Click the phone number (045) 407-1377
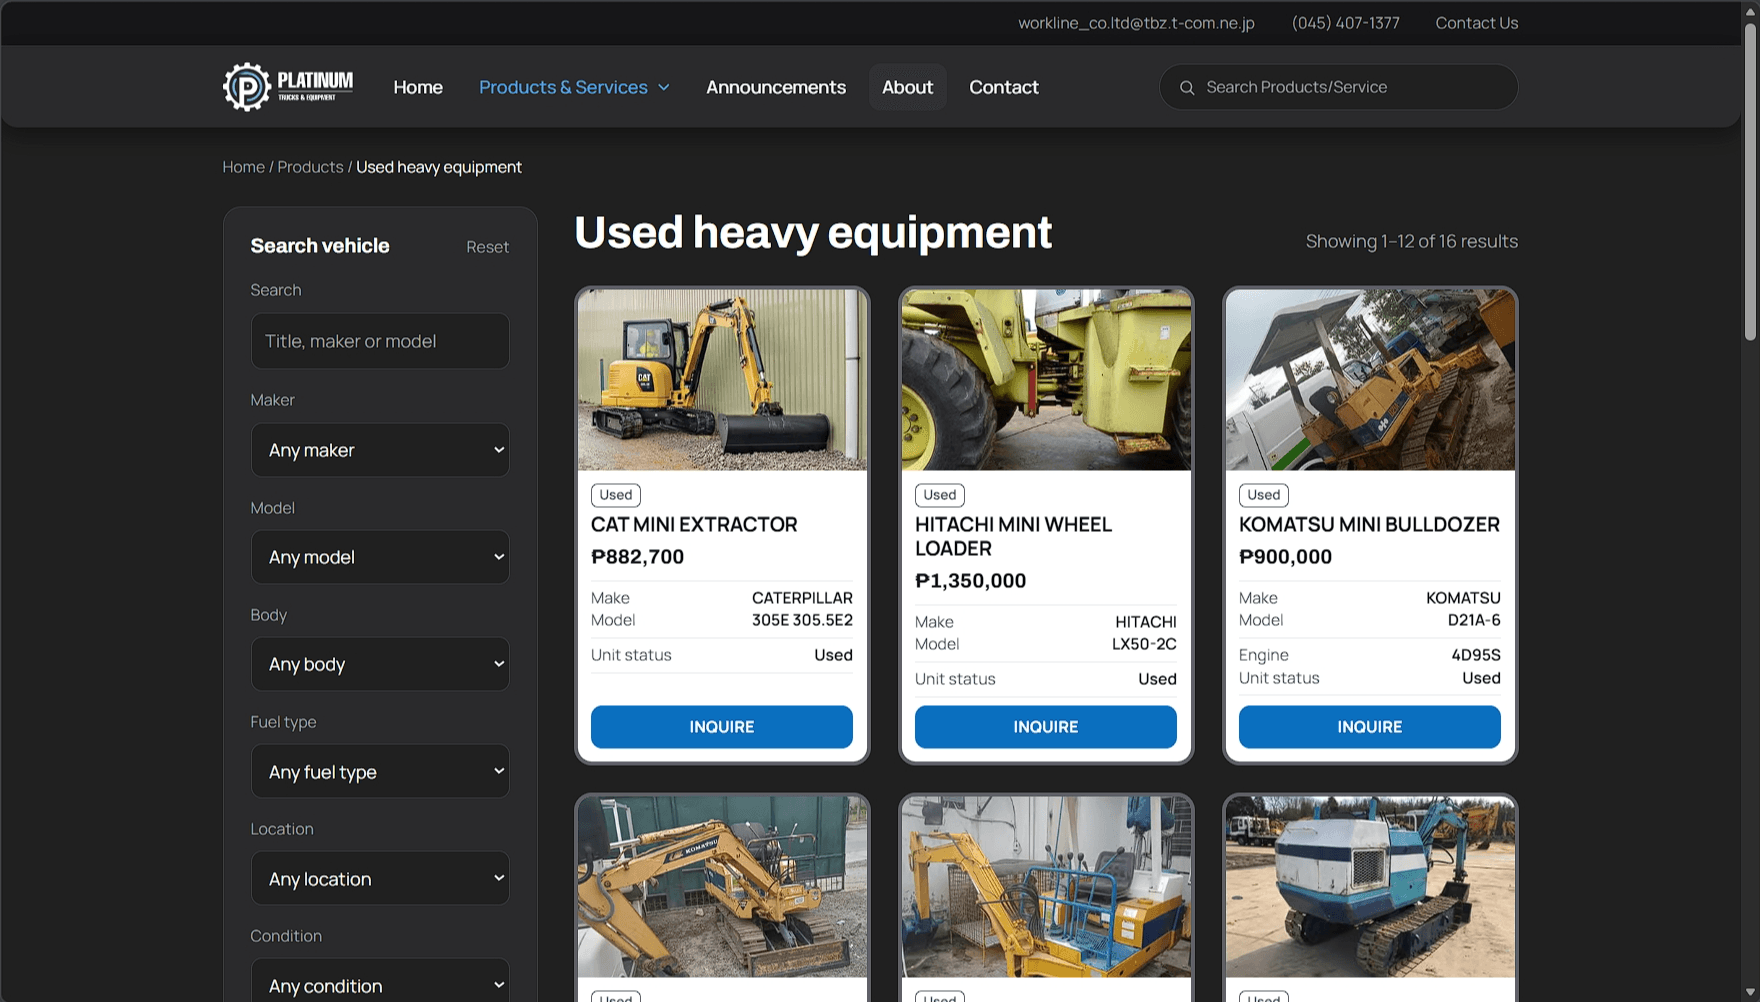Viewport: 1760px width, 1002px height. tap(1345, 23)
